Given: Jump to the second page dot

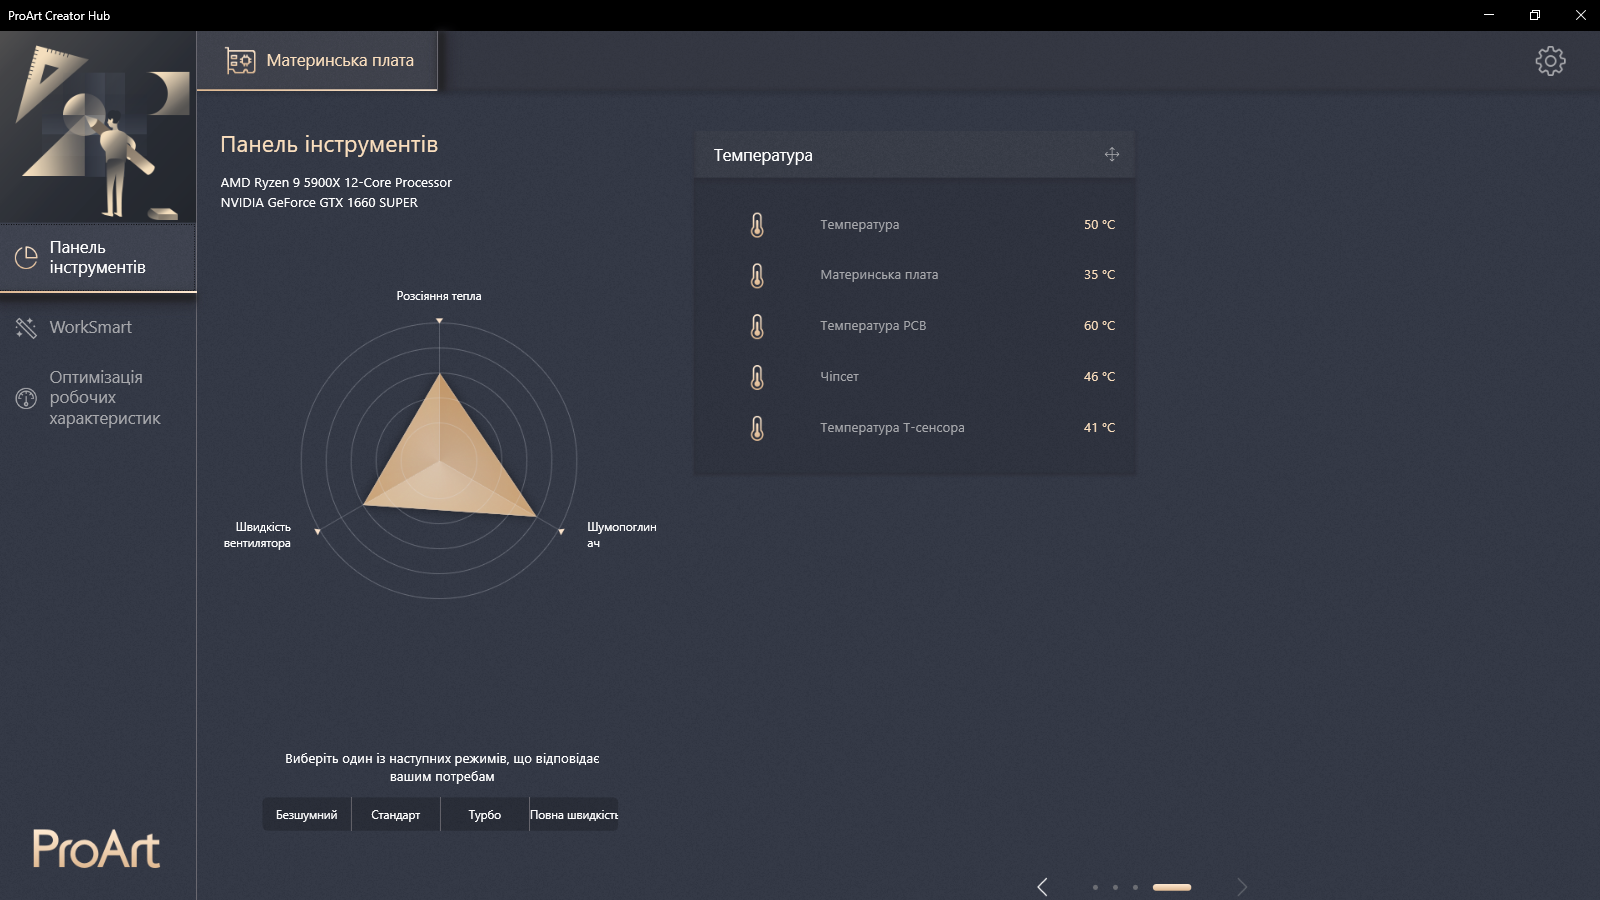Looking at the screenshot, I should [x=1115, y=887].
